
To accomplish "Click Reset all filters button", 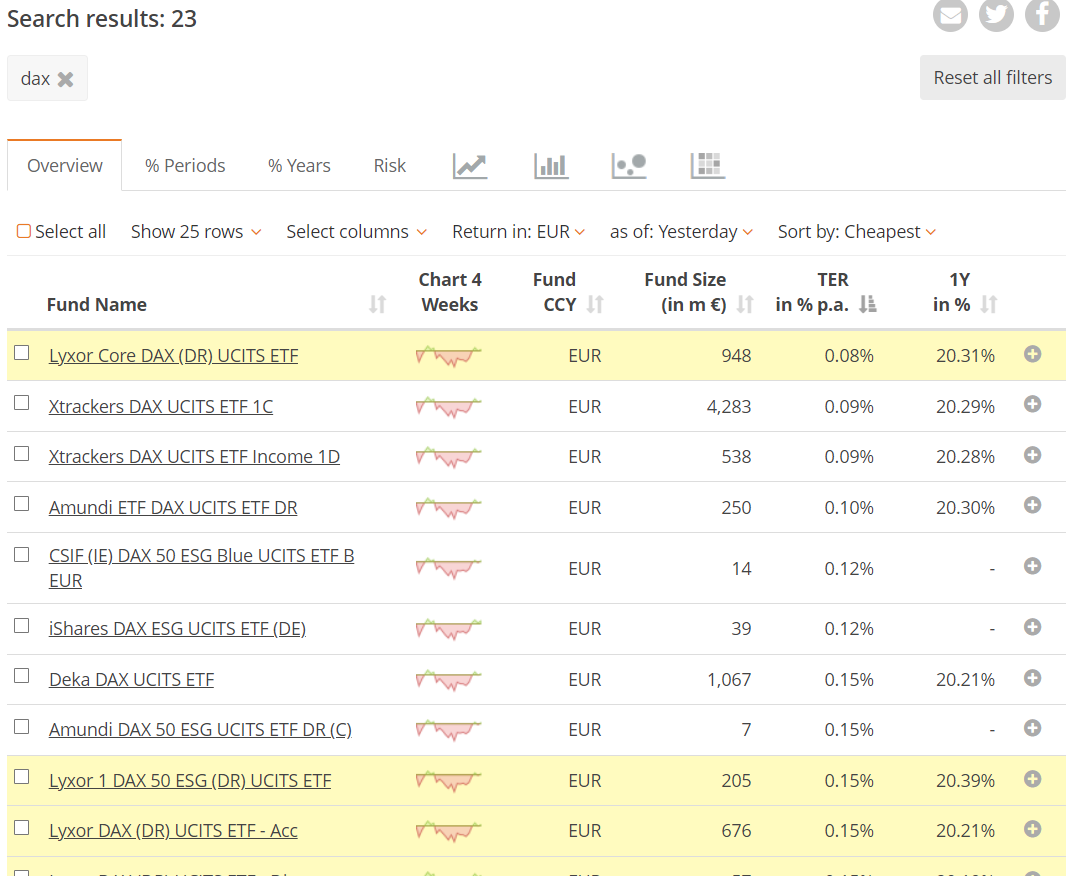I will (x=992, y=78).
